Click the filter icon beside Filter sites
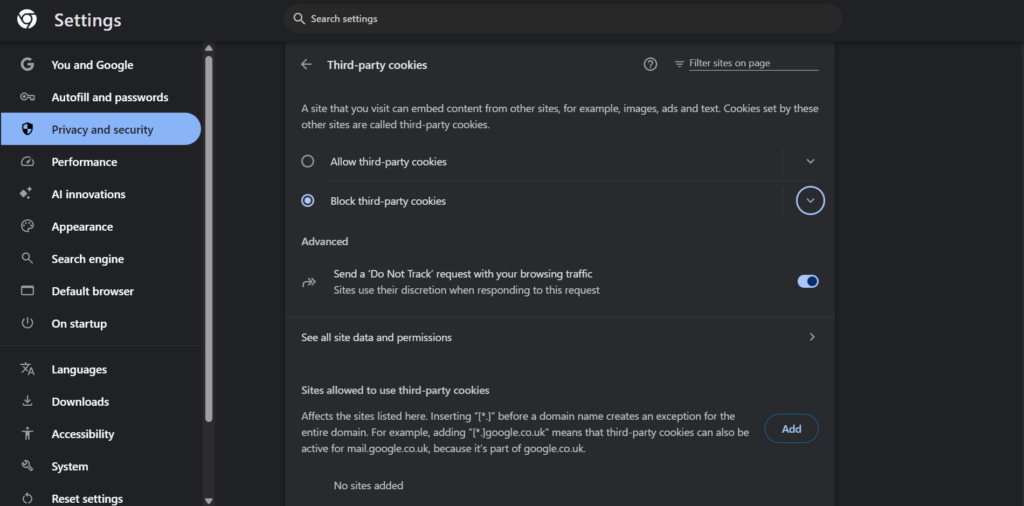The height and width of the screenshot is (506, 1024). pos(680,64)
